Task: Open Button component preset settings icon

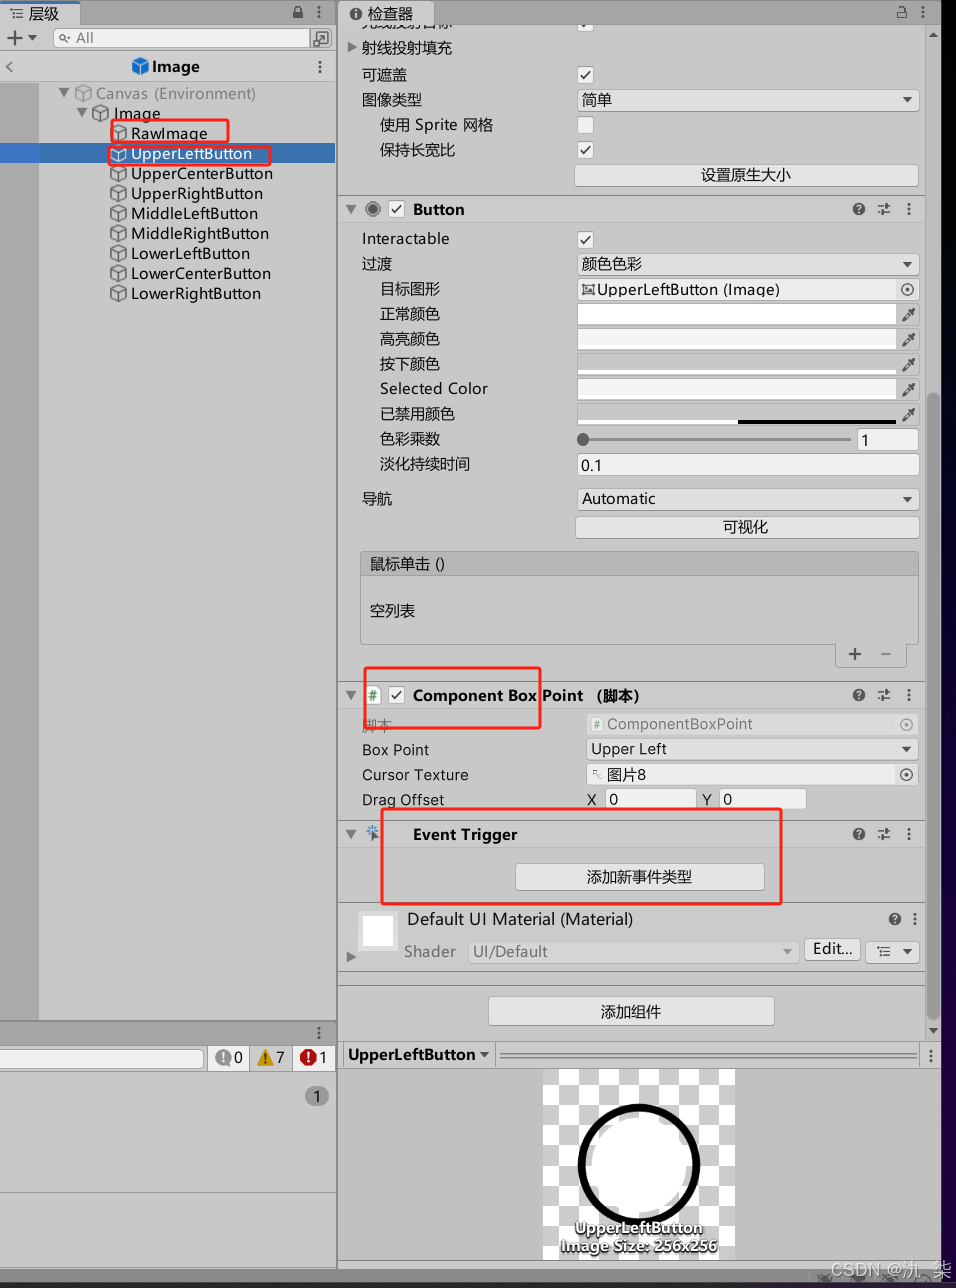Action: pyautogui.click(x=884, y=209)
